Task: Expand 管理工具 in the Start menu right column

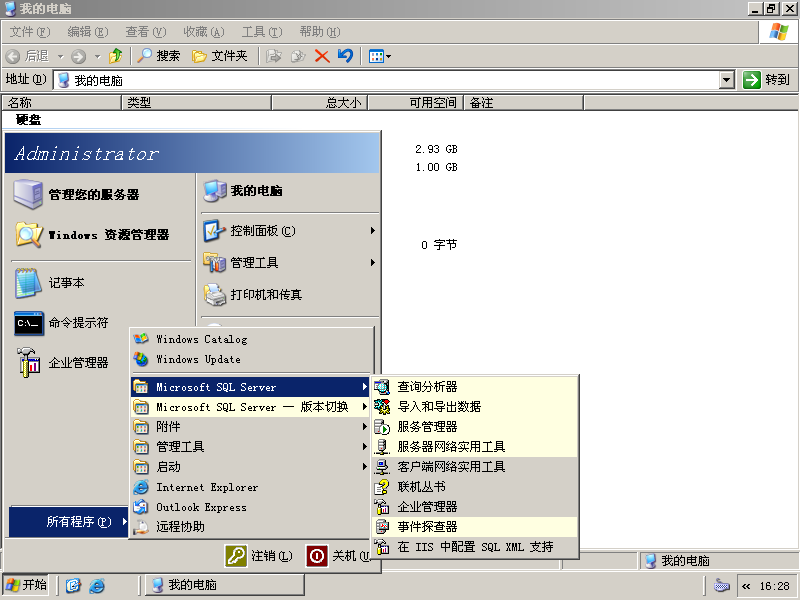Action: point(289,263)
